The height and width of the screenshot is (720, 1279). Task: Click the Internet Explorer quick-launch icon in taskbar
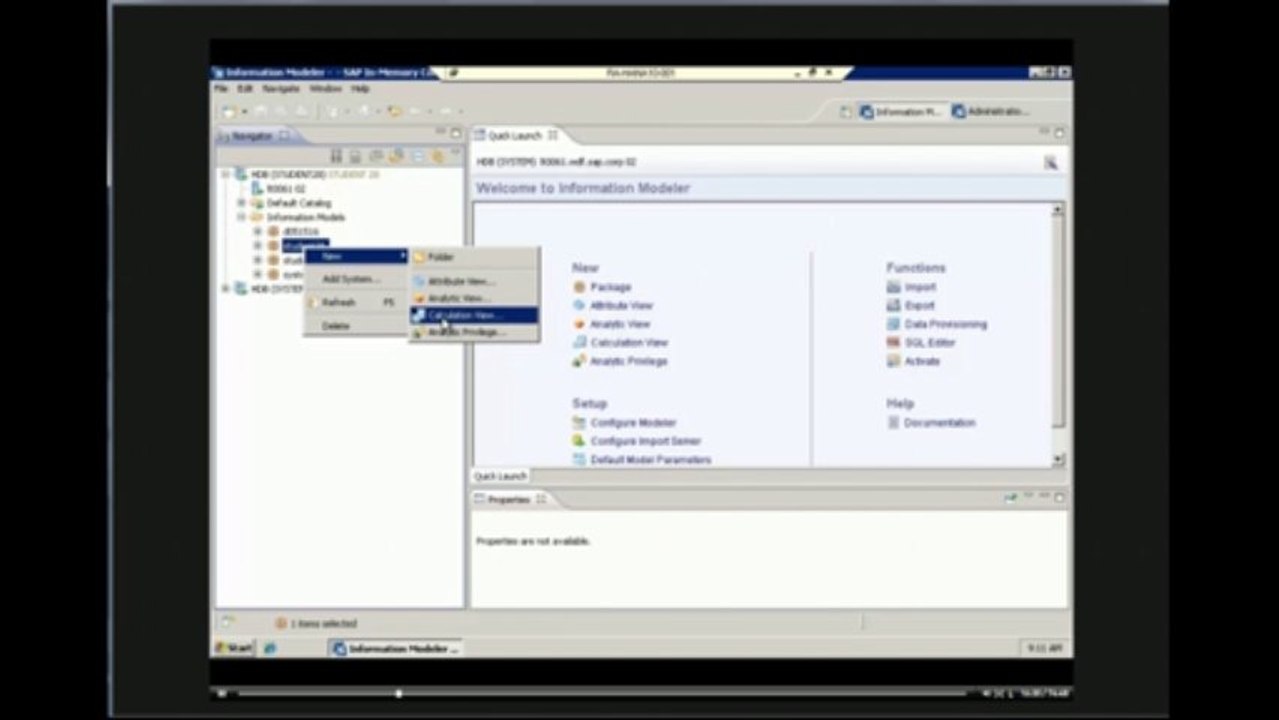[270, 648]
